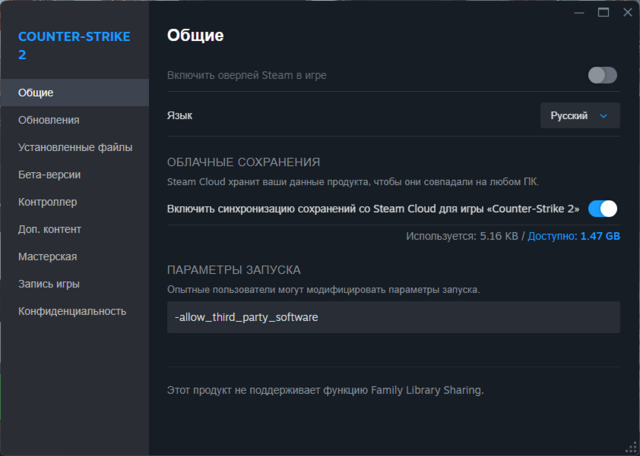Disable Steam Cloud save synchronization
Screen dimensions: 640x456
tap(602, 208)
